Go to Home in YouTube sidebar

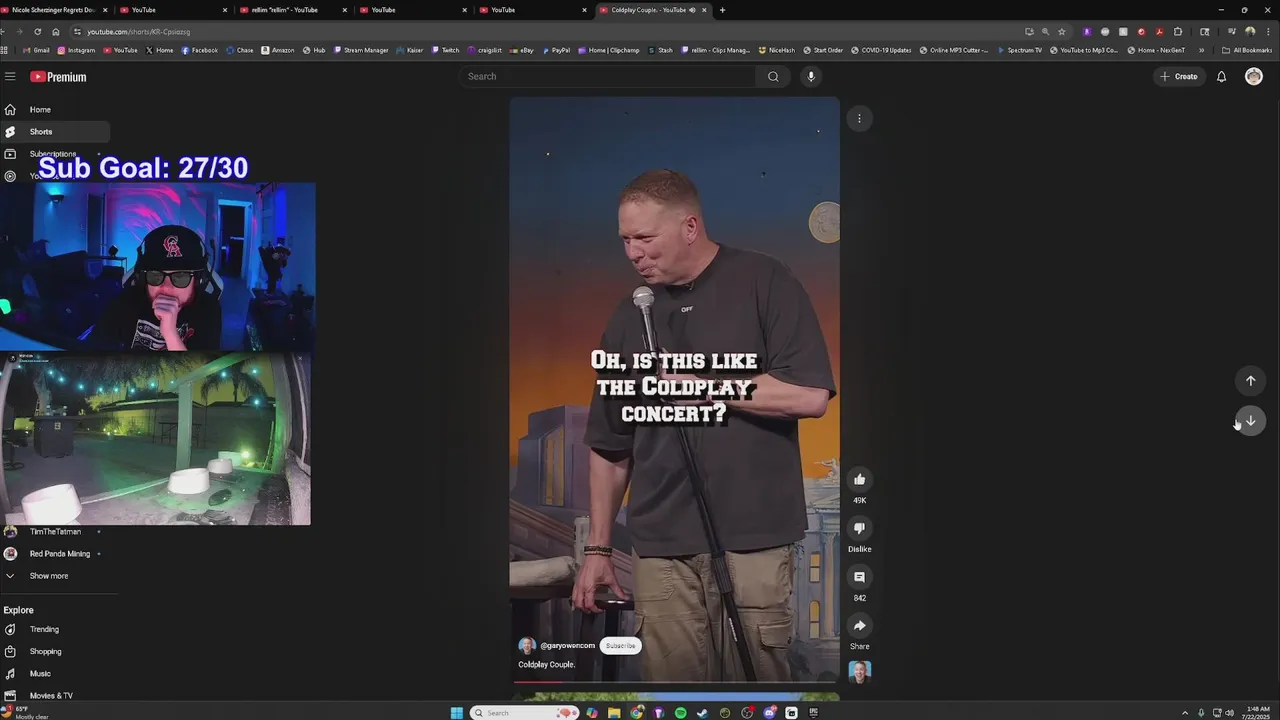pyautogui.click(x=40, y=109)
